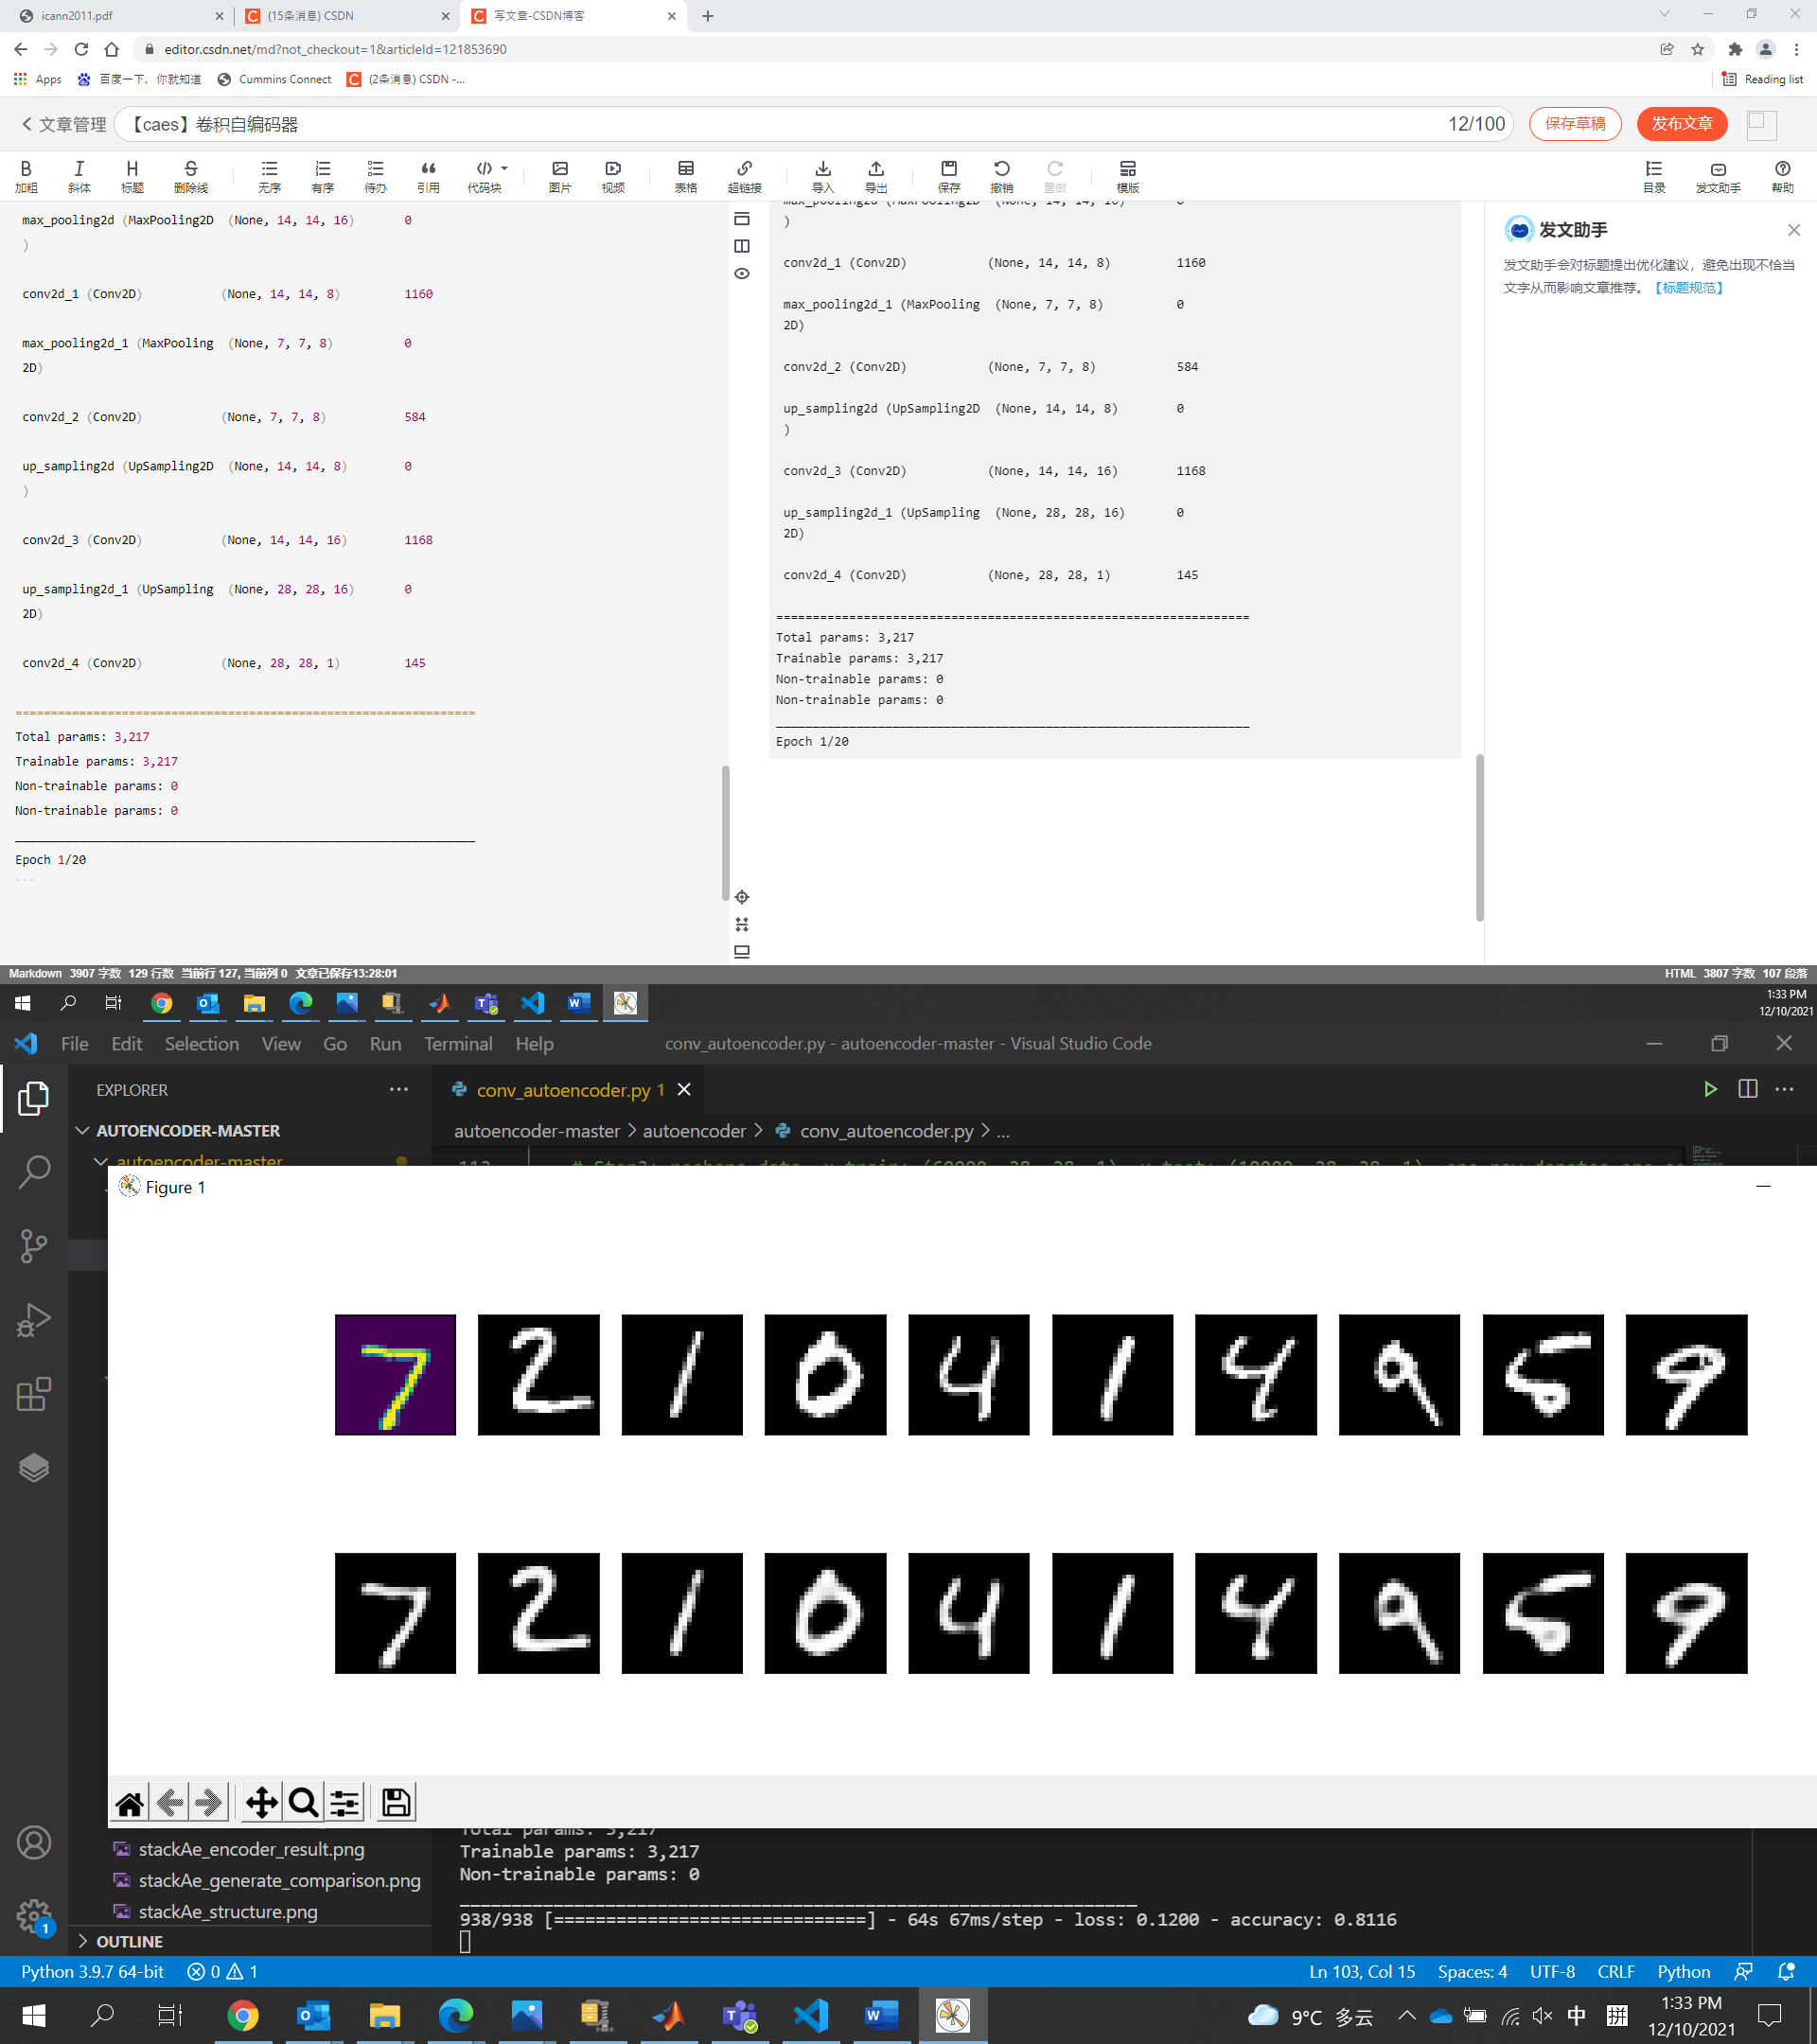Click the export (导出) icon
1817x2044 pixels.
coord(875,175)
